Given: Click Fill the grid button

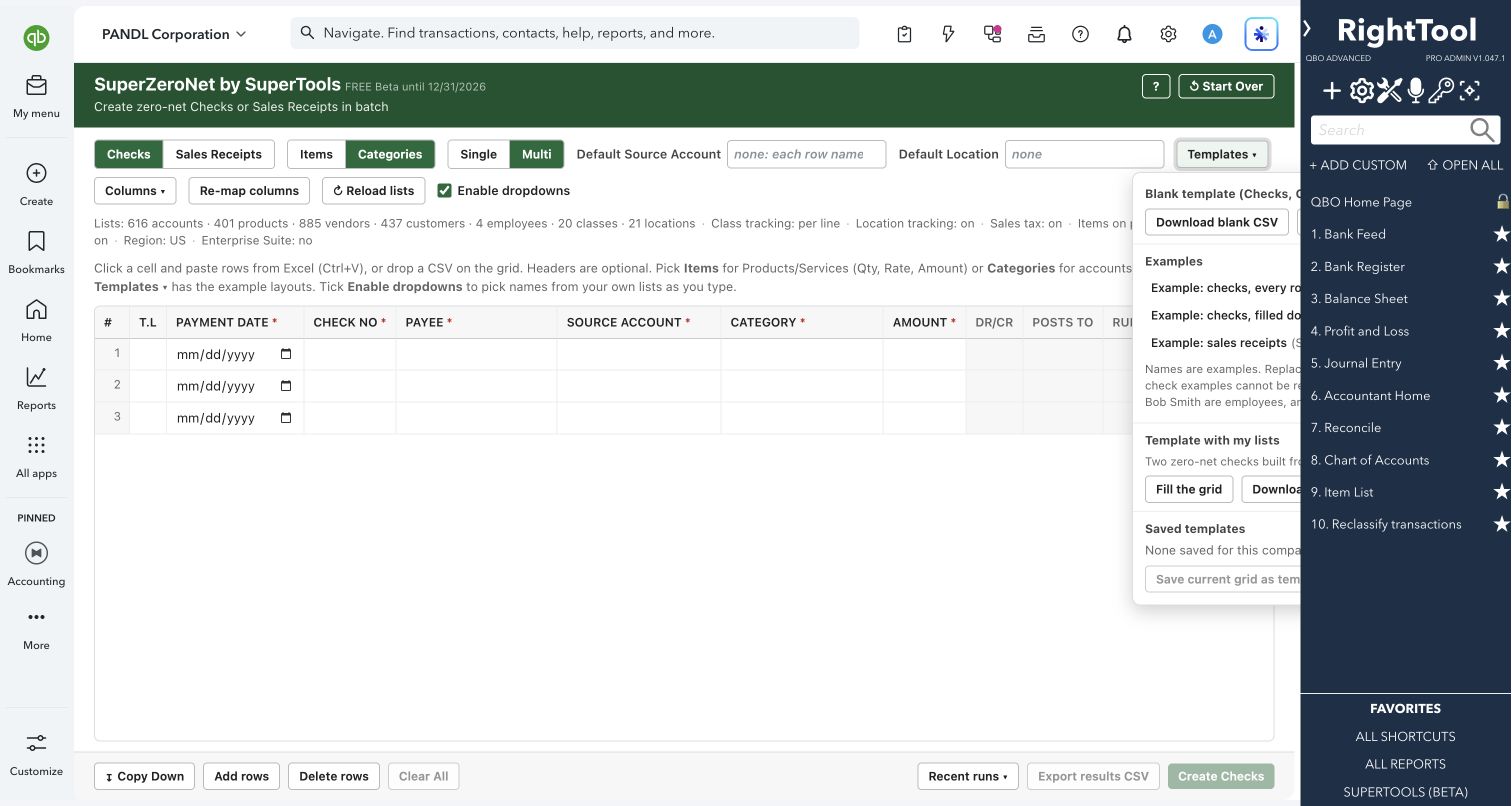Looking at the screenshot, I should [1189, 489].
